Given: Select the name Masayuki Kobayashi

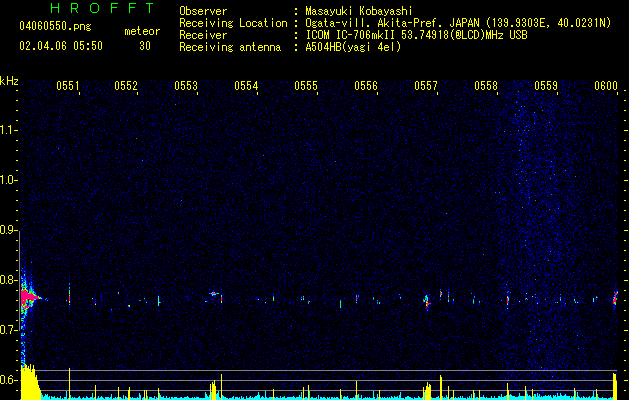Looking at the screenshot, I should 359,11.
